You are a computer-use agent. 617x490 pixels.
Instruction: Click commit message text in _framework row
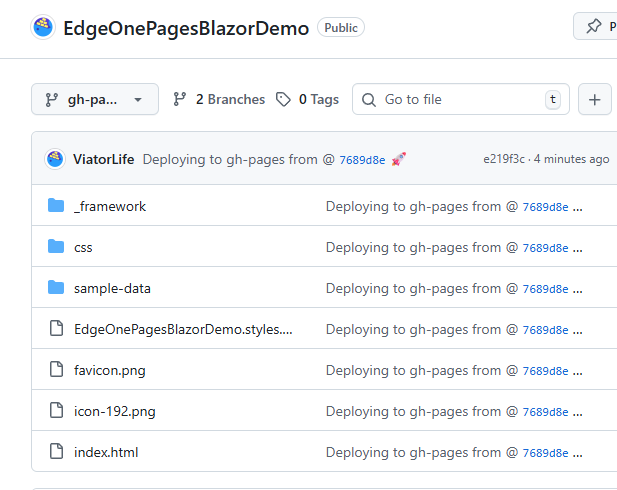pos(422,207)
